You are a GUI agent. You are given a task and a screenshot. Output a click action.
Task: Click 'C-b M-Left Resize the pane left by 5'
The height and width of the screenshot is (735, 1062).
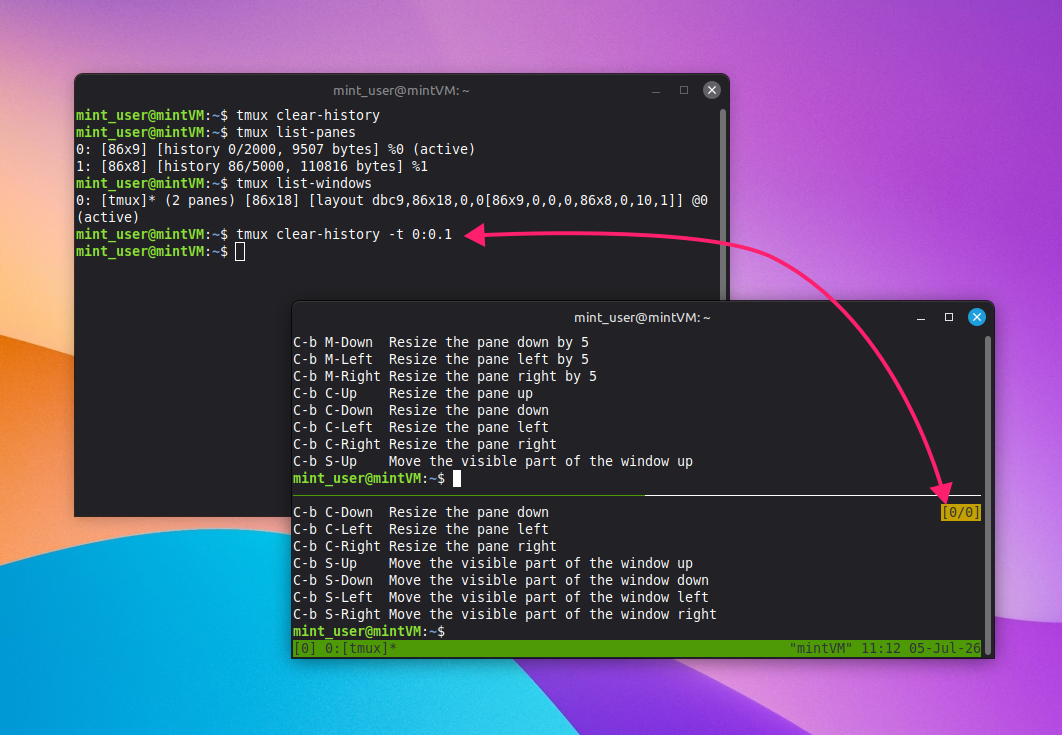(440, 360)
